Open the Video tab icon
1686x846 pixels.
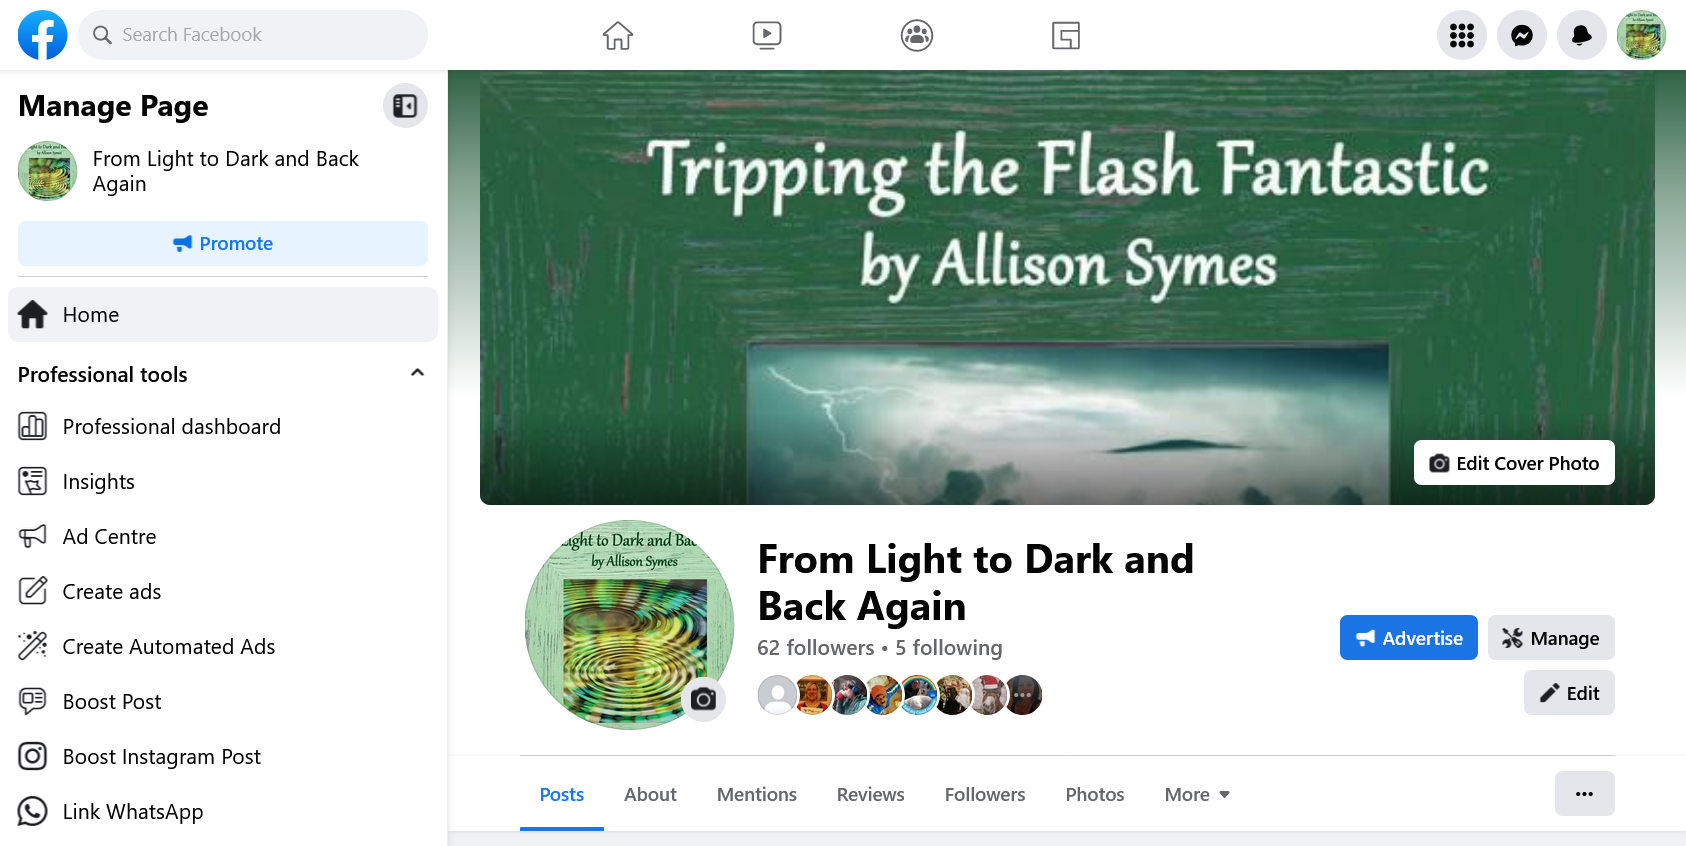(x=767, y=36)
